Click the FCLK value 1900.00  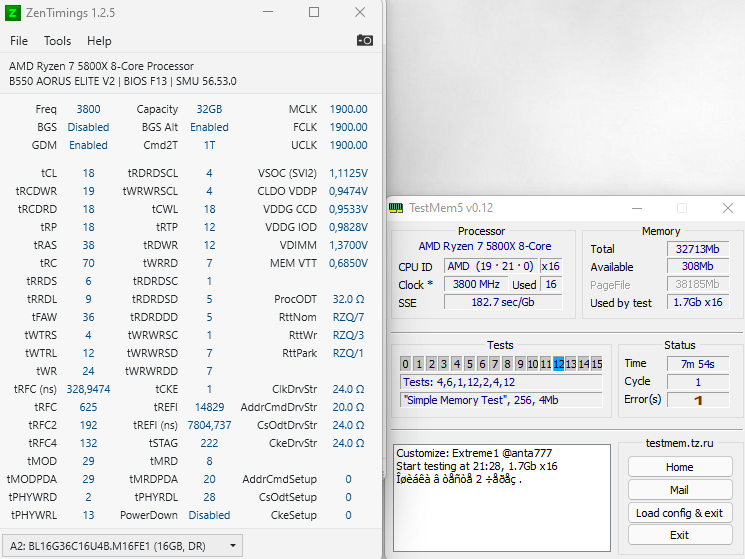click(348, 127)
